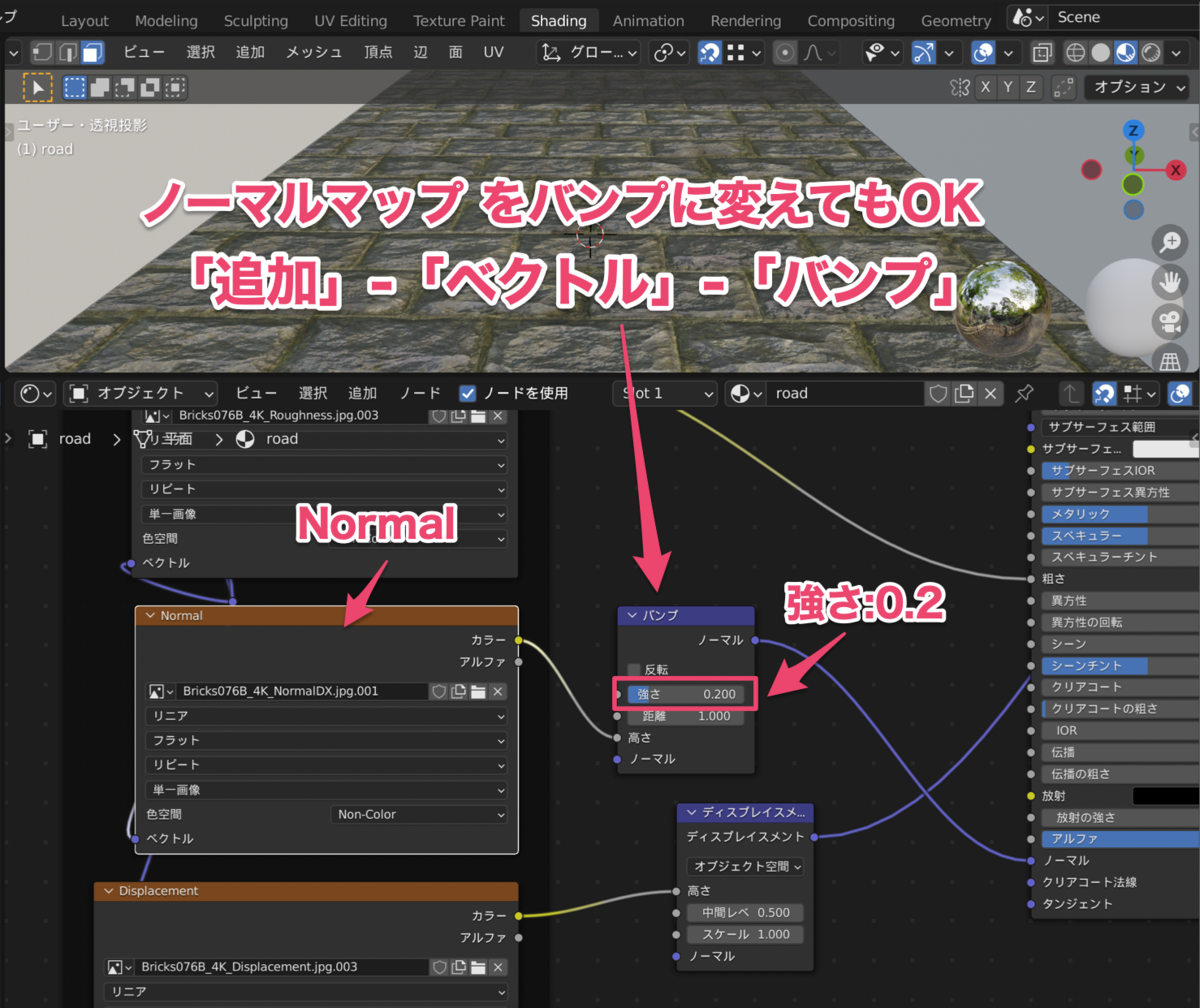
Task: Uncheck the ノードを使用 checkbox
Action: click(x=468, y=393)
